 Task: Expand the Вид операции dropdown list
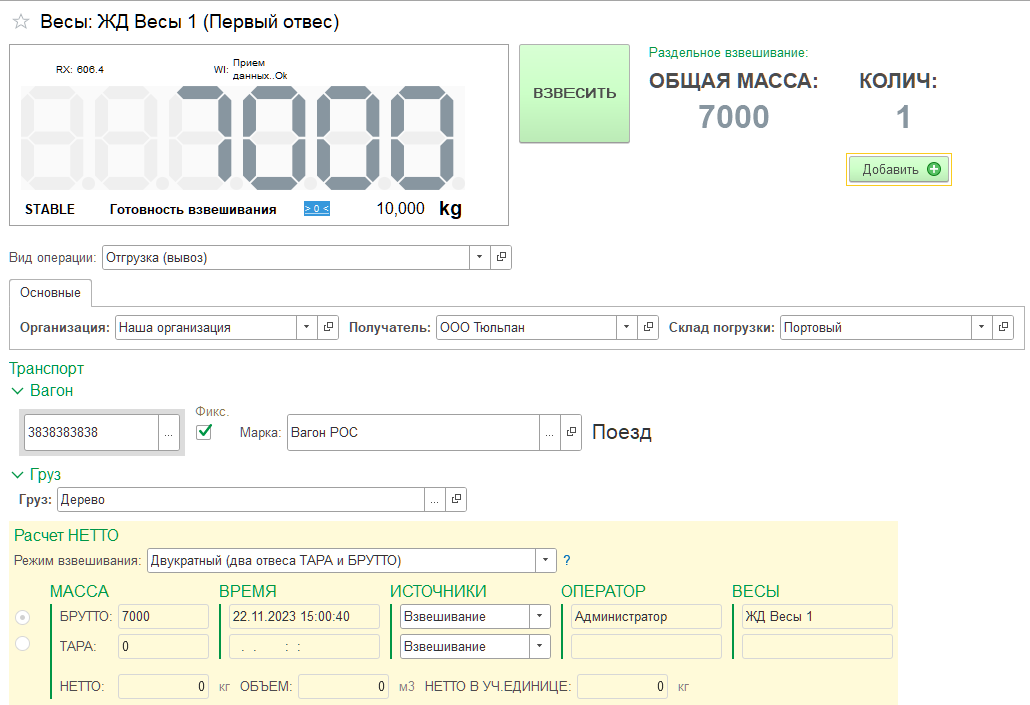480,258
